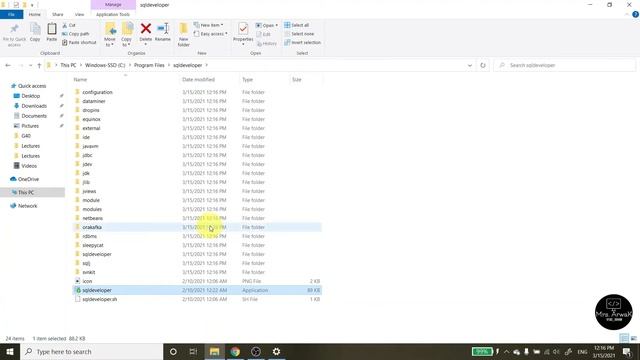Open Pictures in Quick access
This screenshot has height=360, width=640.
pos(30,126)
